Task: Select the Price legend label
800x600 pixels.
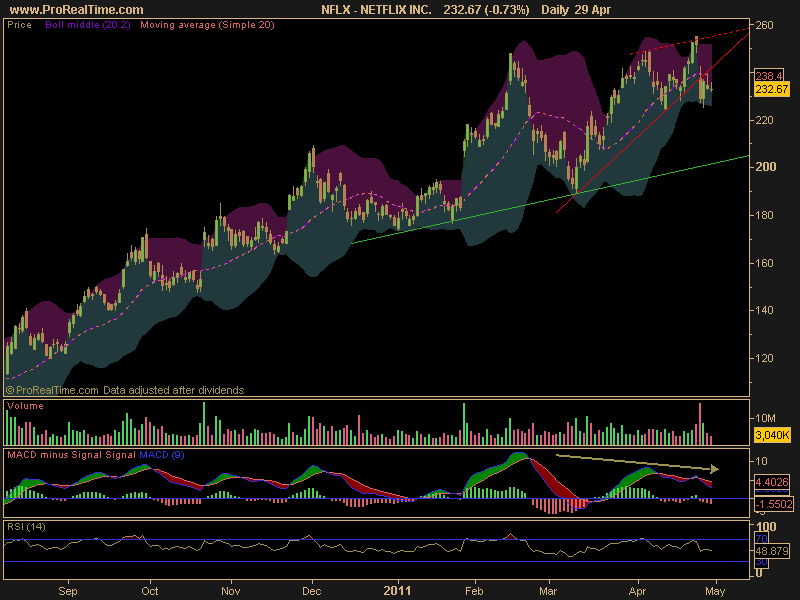Action: tap(19, 24)
